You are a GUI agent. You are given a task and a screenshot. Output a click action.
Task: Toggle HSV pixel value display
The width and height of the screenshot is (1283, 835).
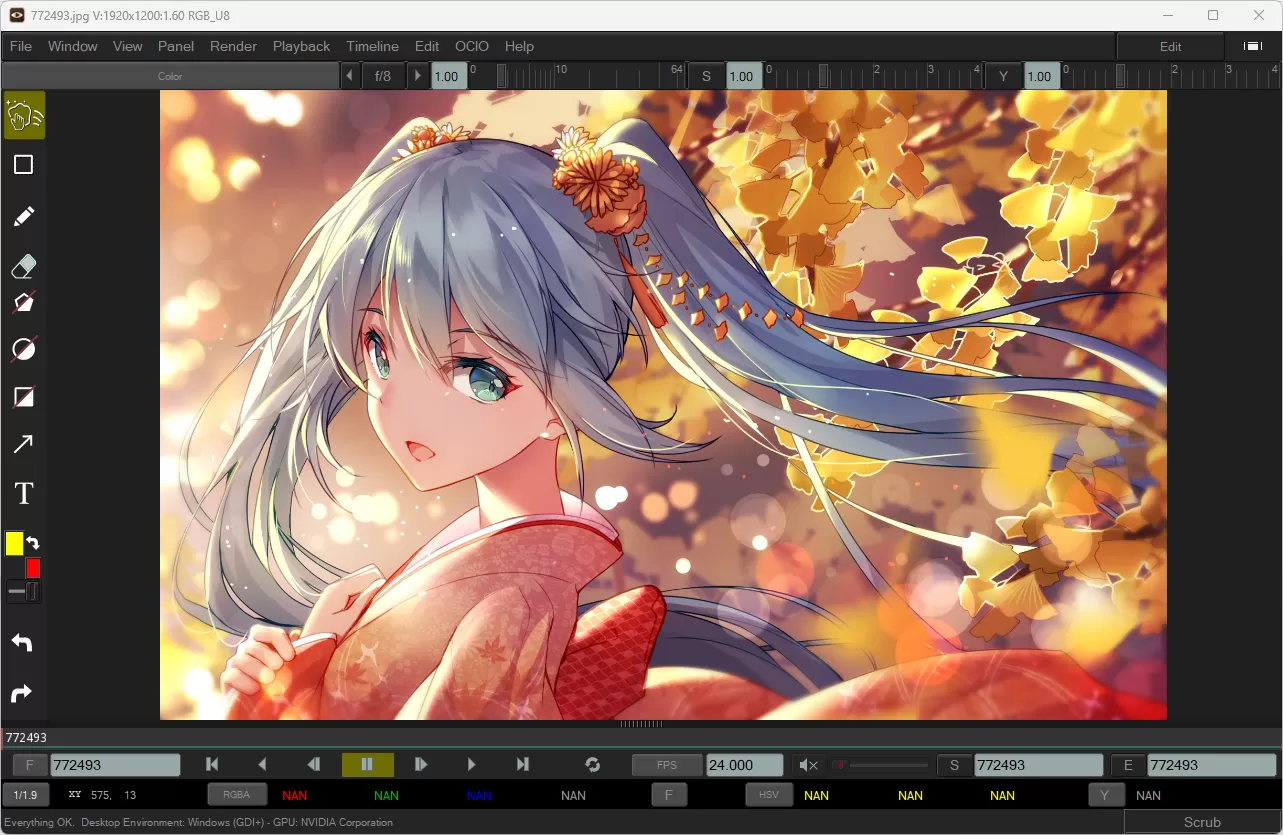[769, 795]
